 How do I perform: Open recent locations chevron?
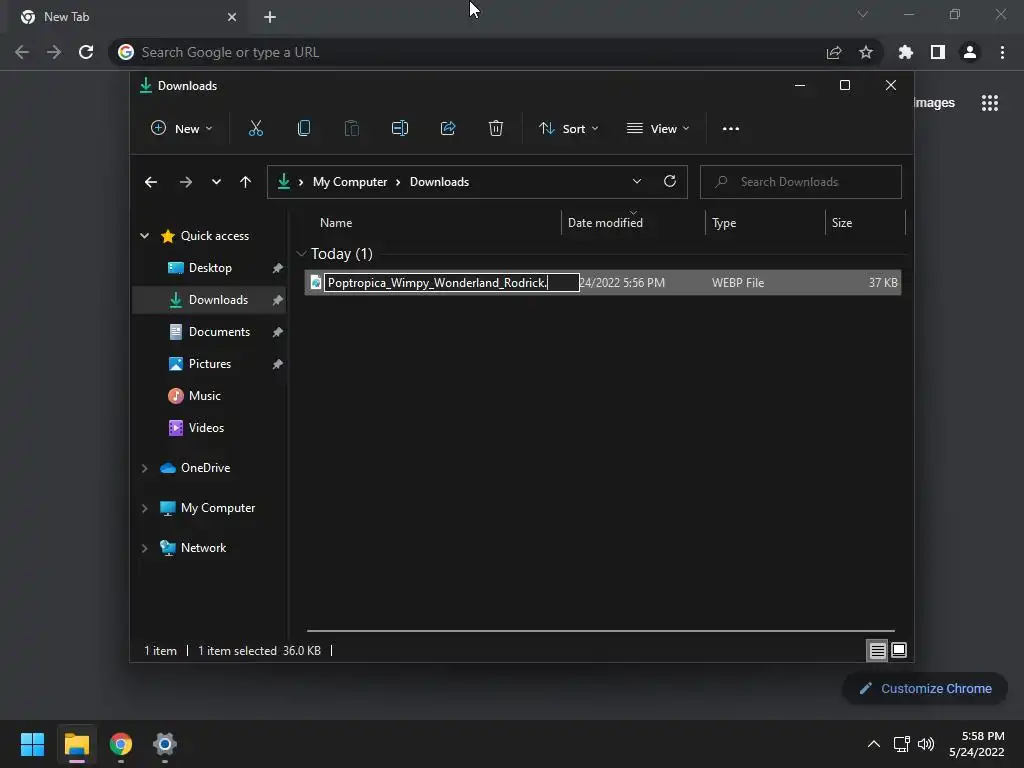click(216, 182)
